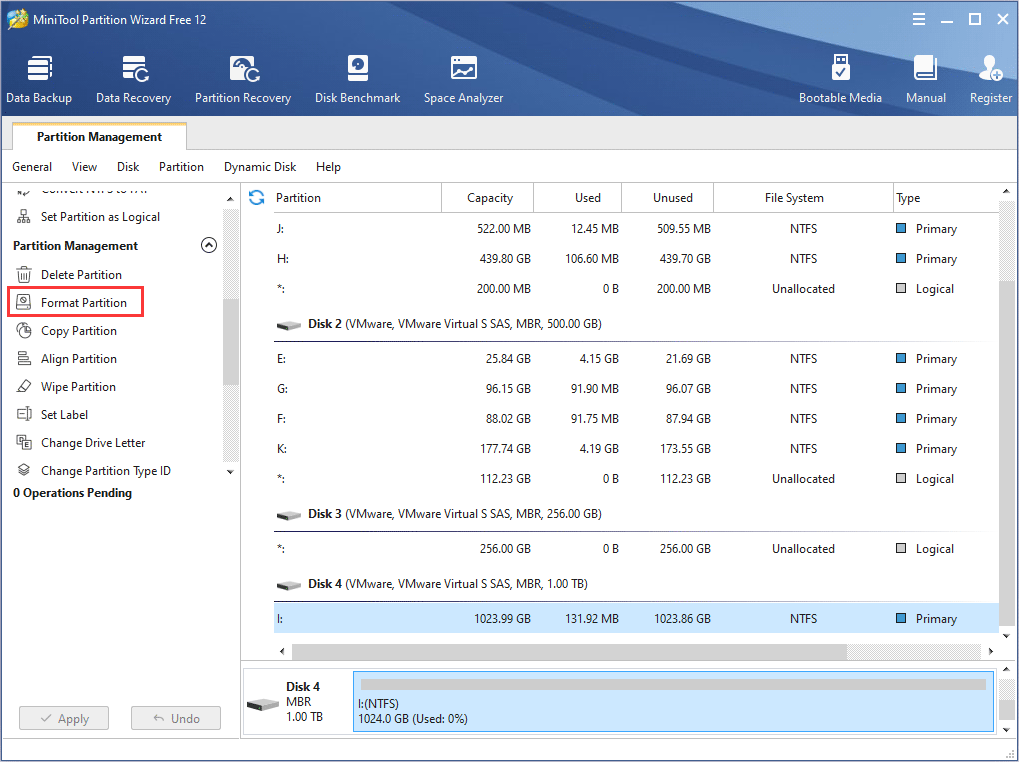This screenshot has height=762, width=1019.
Task: Choose Wipe Partition action
Action: [x=78, y=387]
